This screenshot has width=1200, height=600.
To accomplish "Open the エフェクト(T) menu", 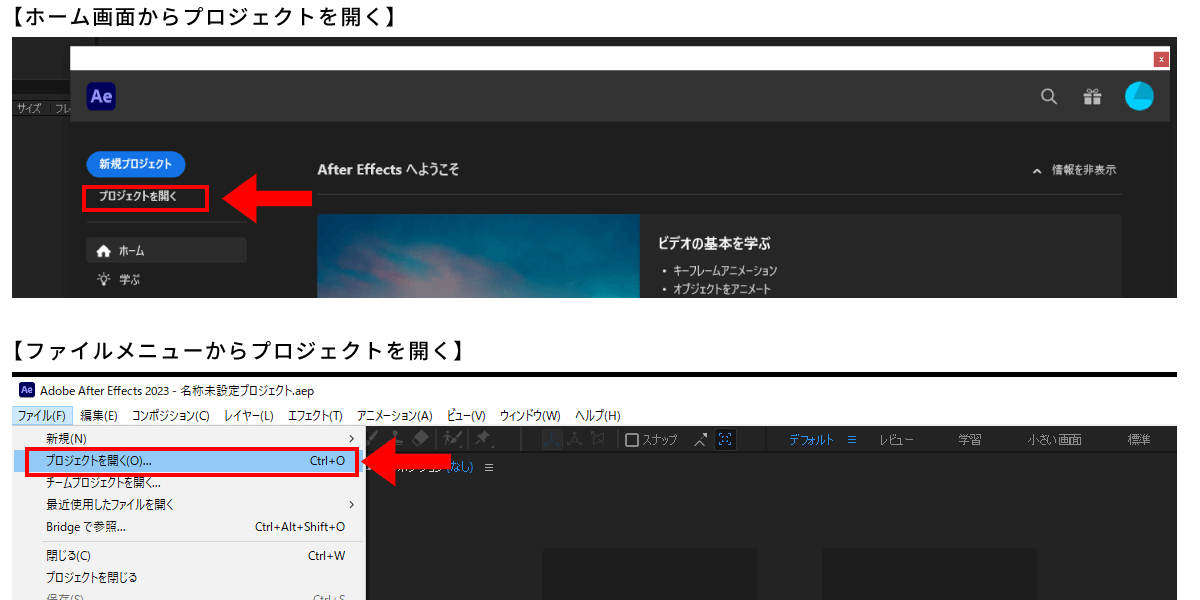I will coord(315,415).
